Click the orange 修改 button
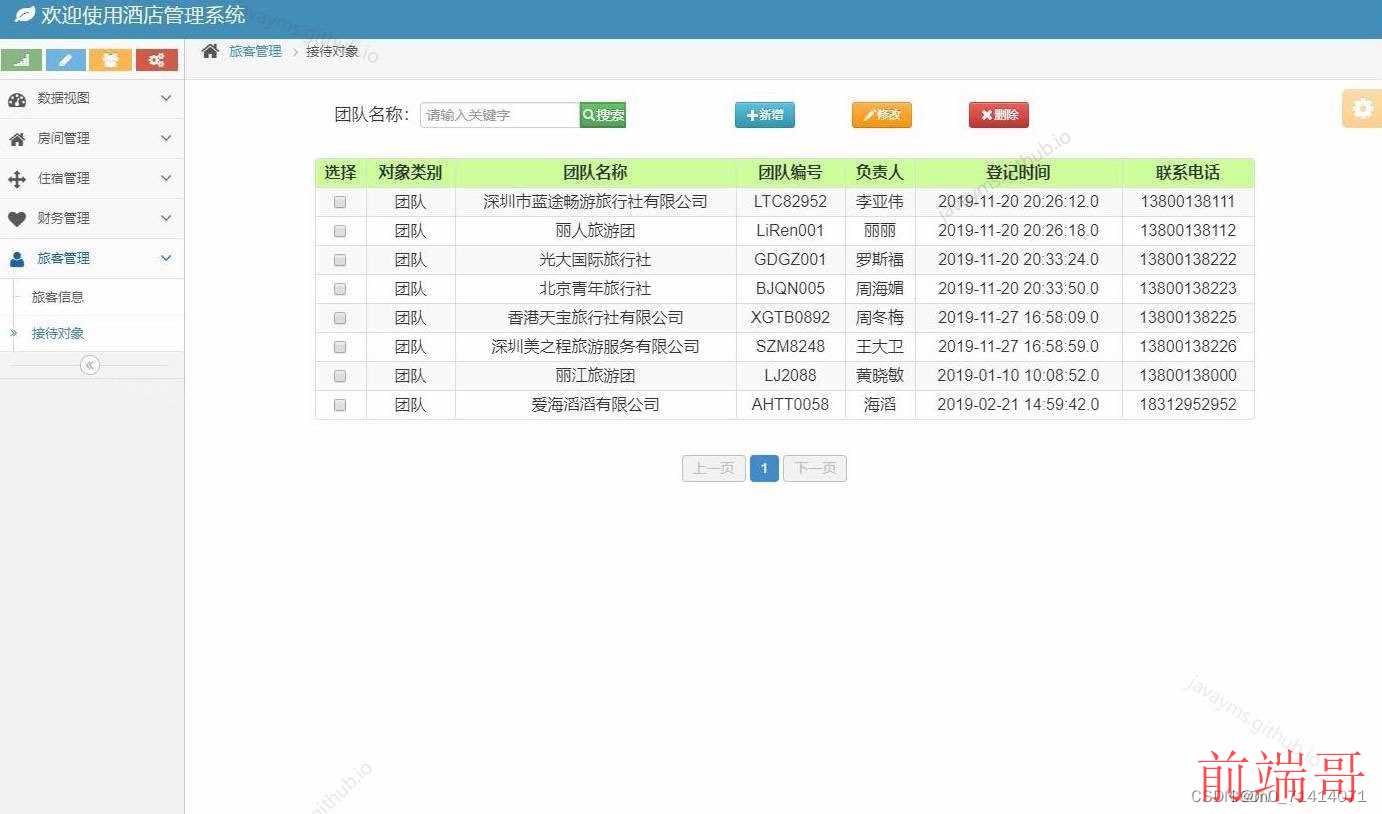This screenshot has height=814, width=1382. point(882,115)
